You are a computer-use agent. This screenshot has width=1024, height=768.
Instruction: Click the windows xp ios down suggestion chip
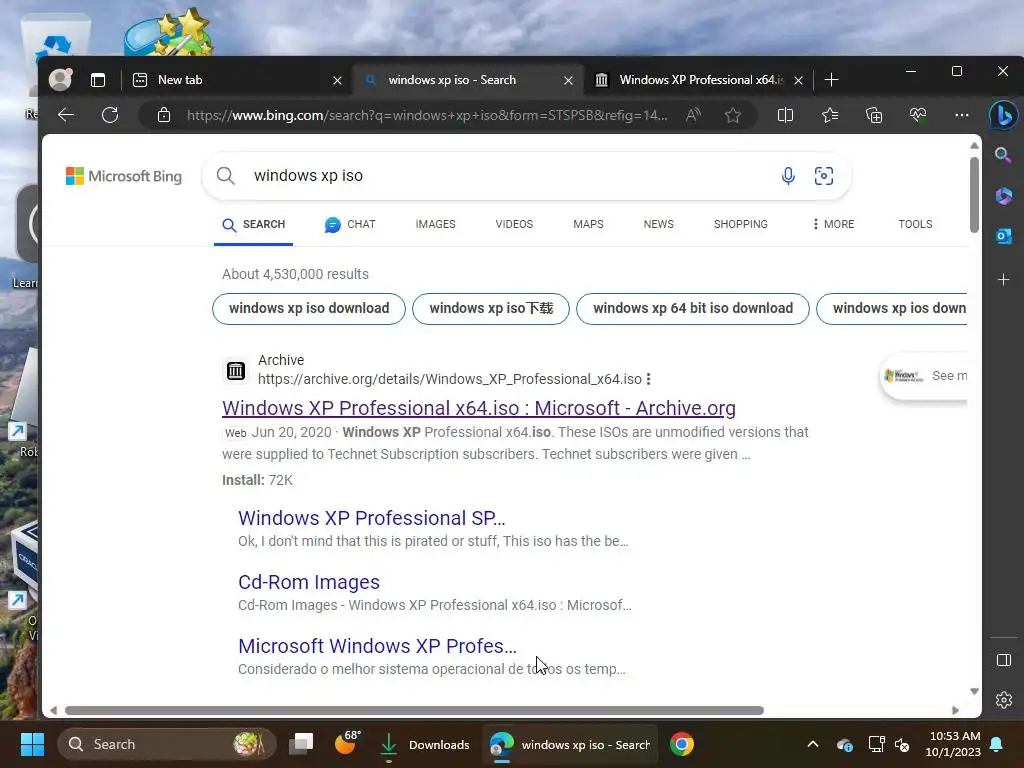tap(892, 308)
